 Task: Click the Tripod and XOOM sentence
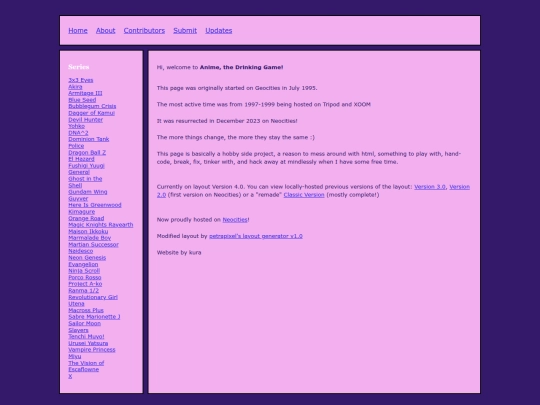(x=263, y=104)
